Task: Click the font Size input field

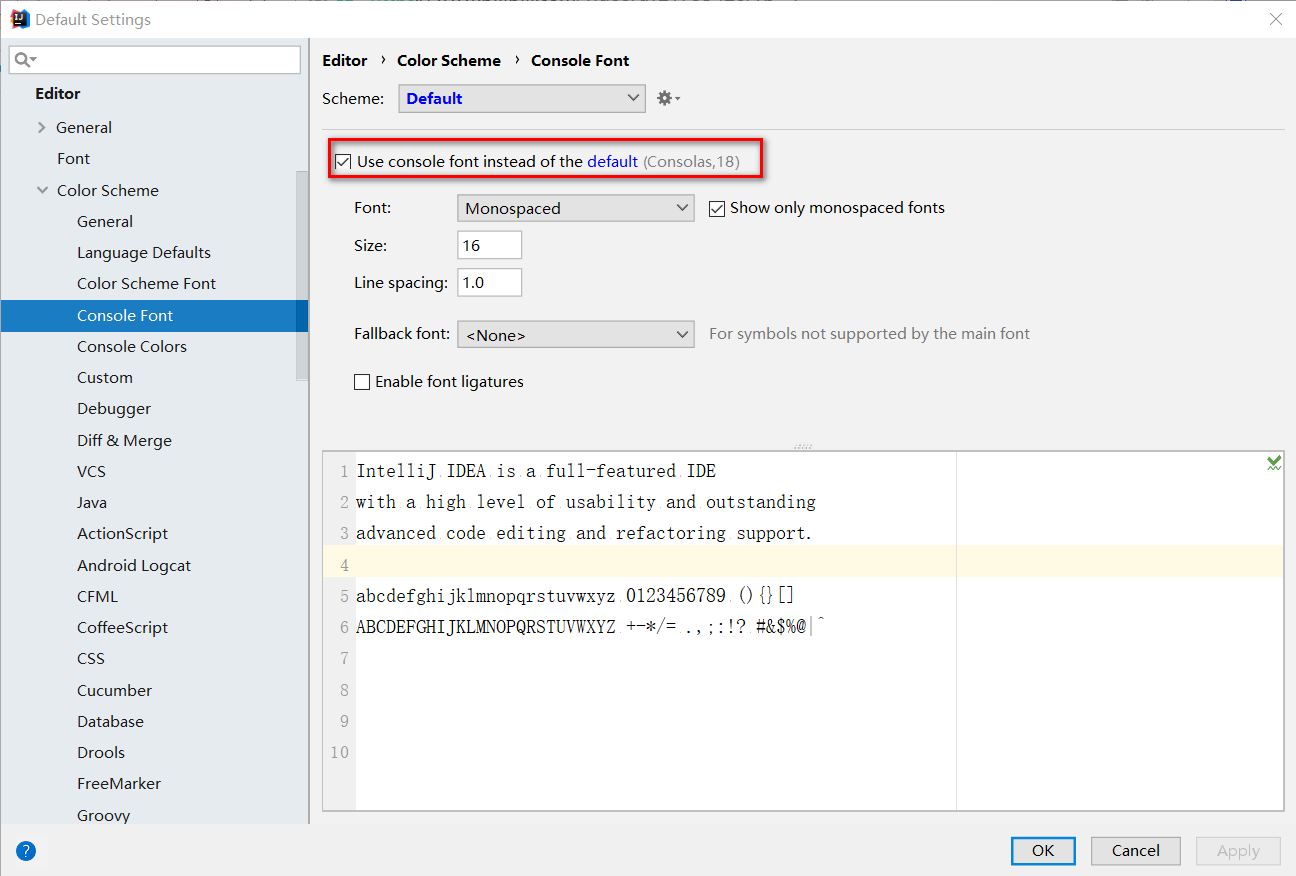Action: pyautogui.click(x=489, y=245)
